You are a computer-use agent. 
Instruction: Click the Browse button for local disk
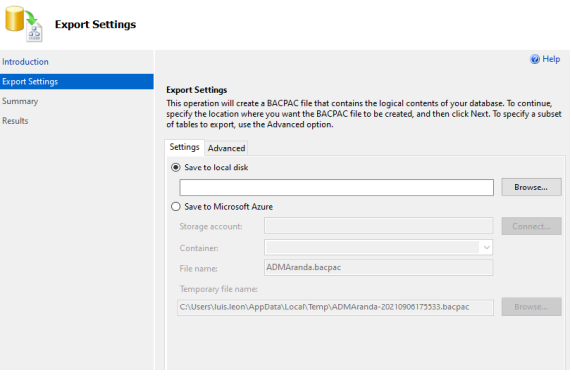531,187
